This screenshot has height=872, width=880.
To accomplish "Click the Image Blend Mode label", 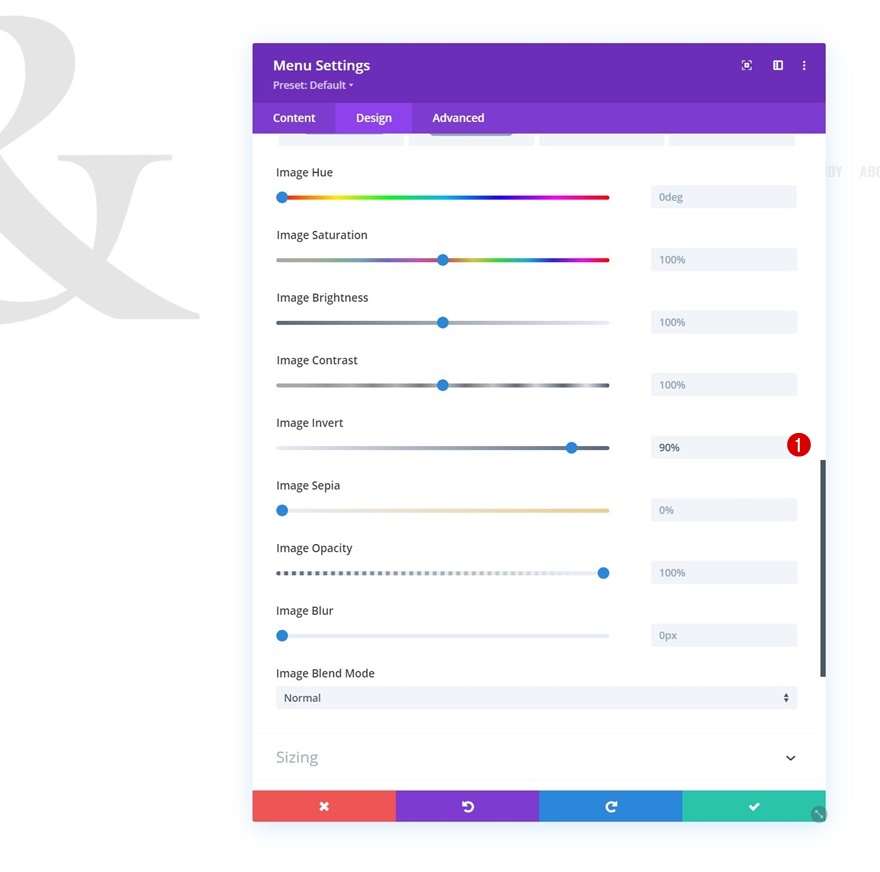I will click(325, 673).
